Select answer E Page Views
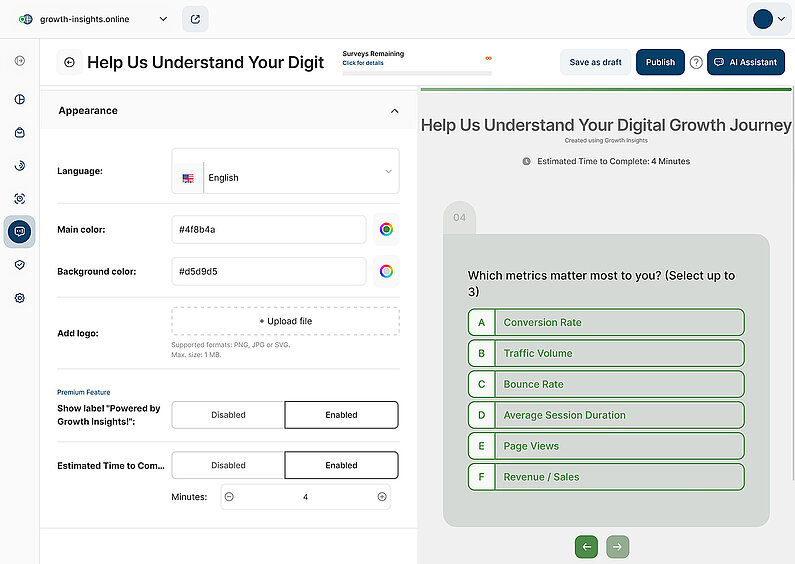 [606, 446]
